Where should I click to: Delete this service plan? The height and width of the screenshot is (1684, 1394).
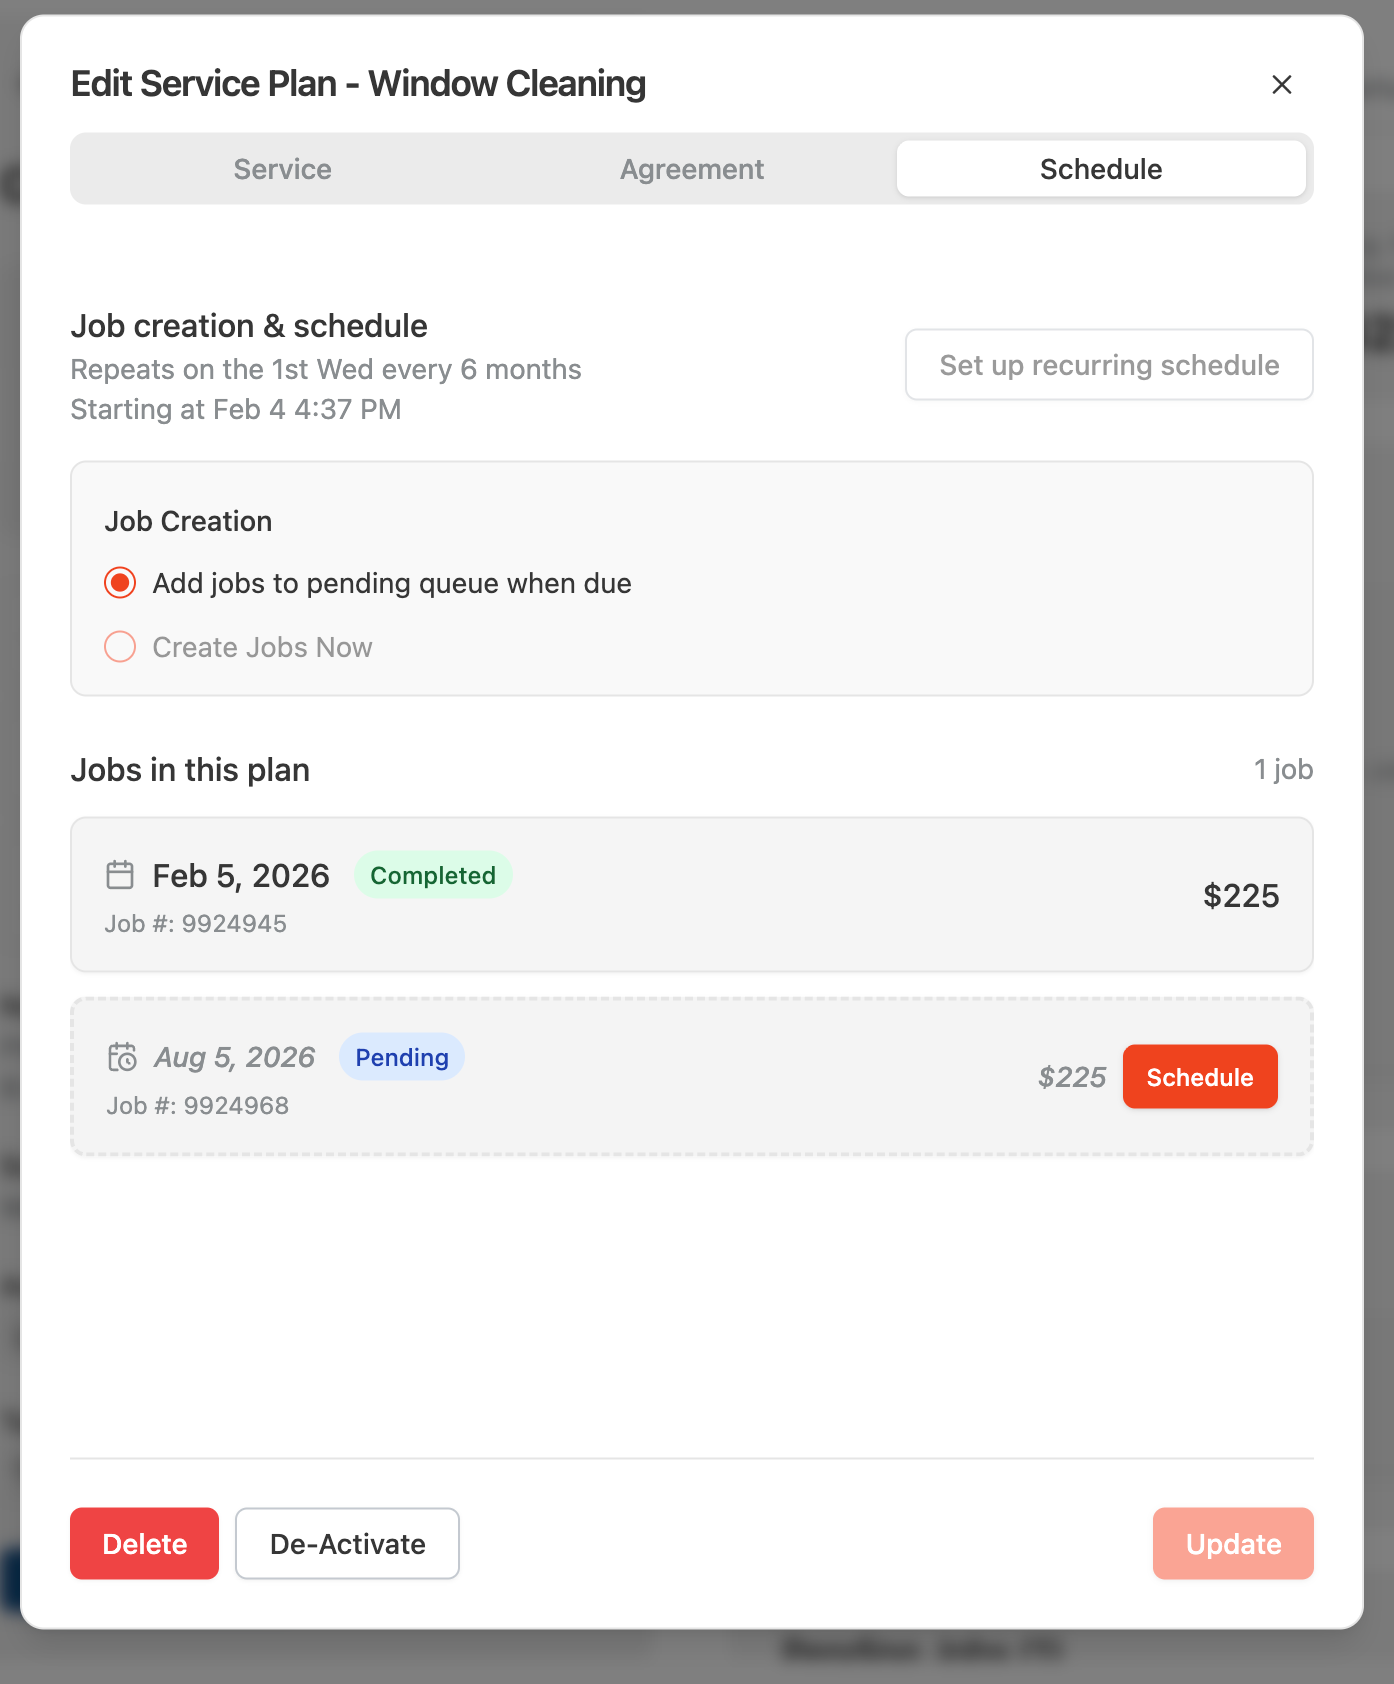(144, 1544)
